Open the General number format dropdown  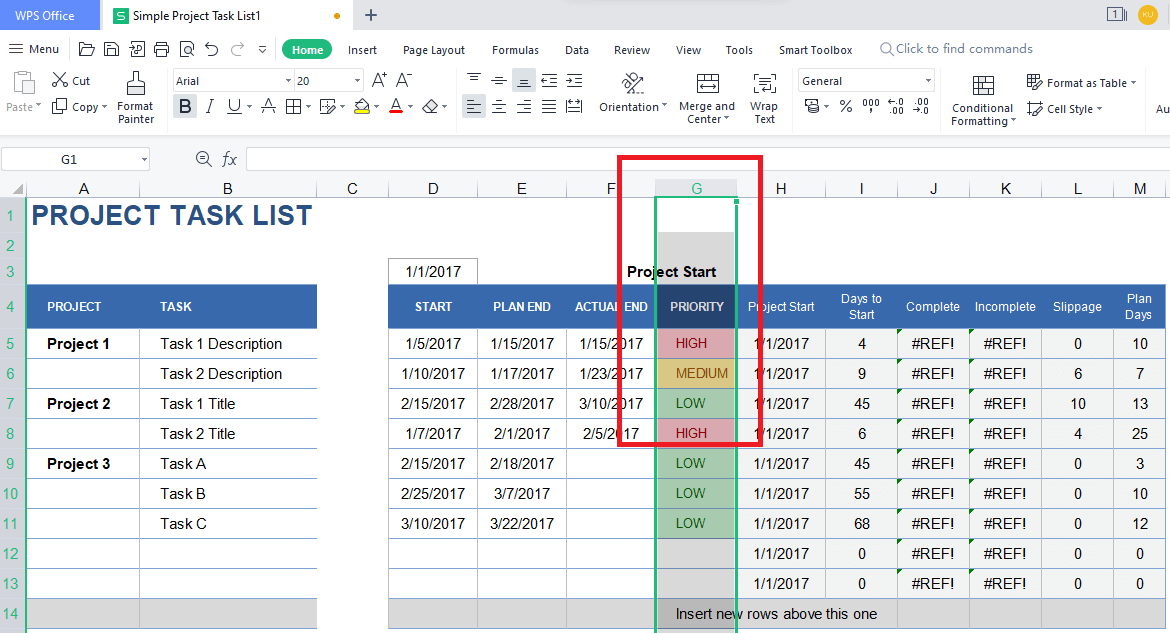point(928,81)
